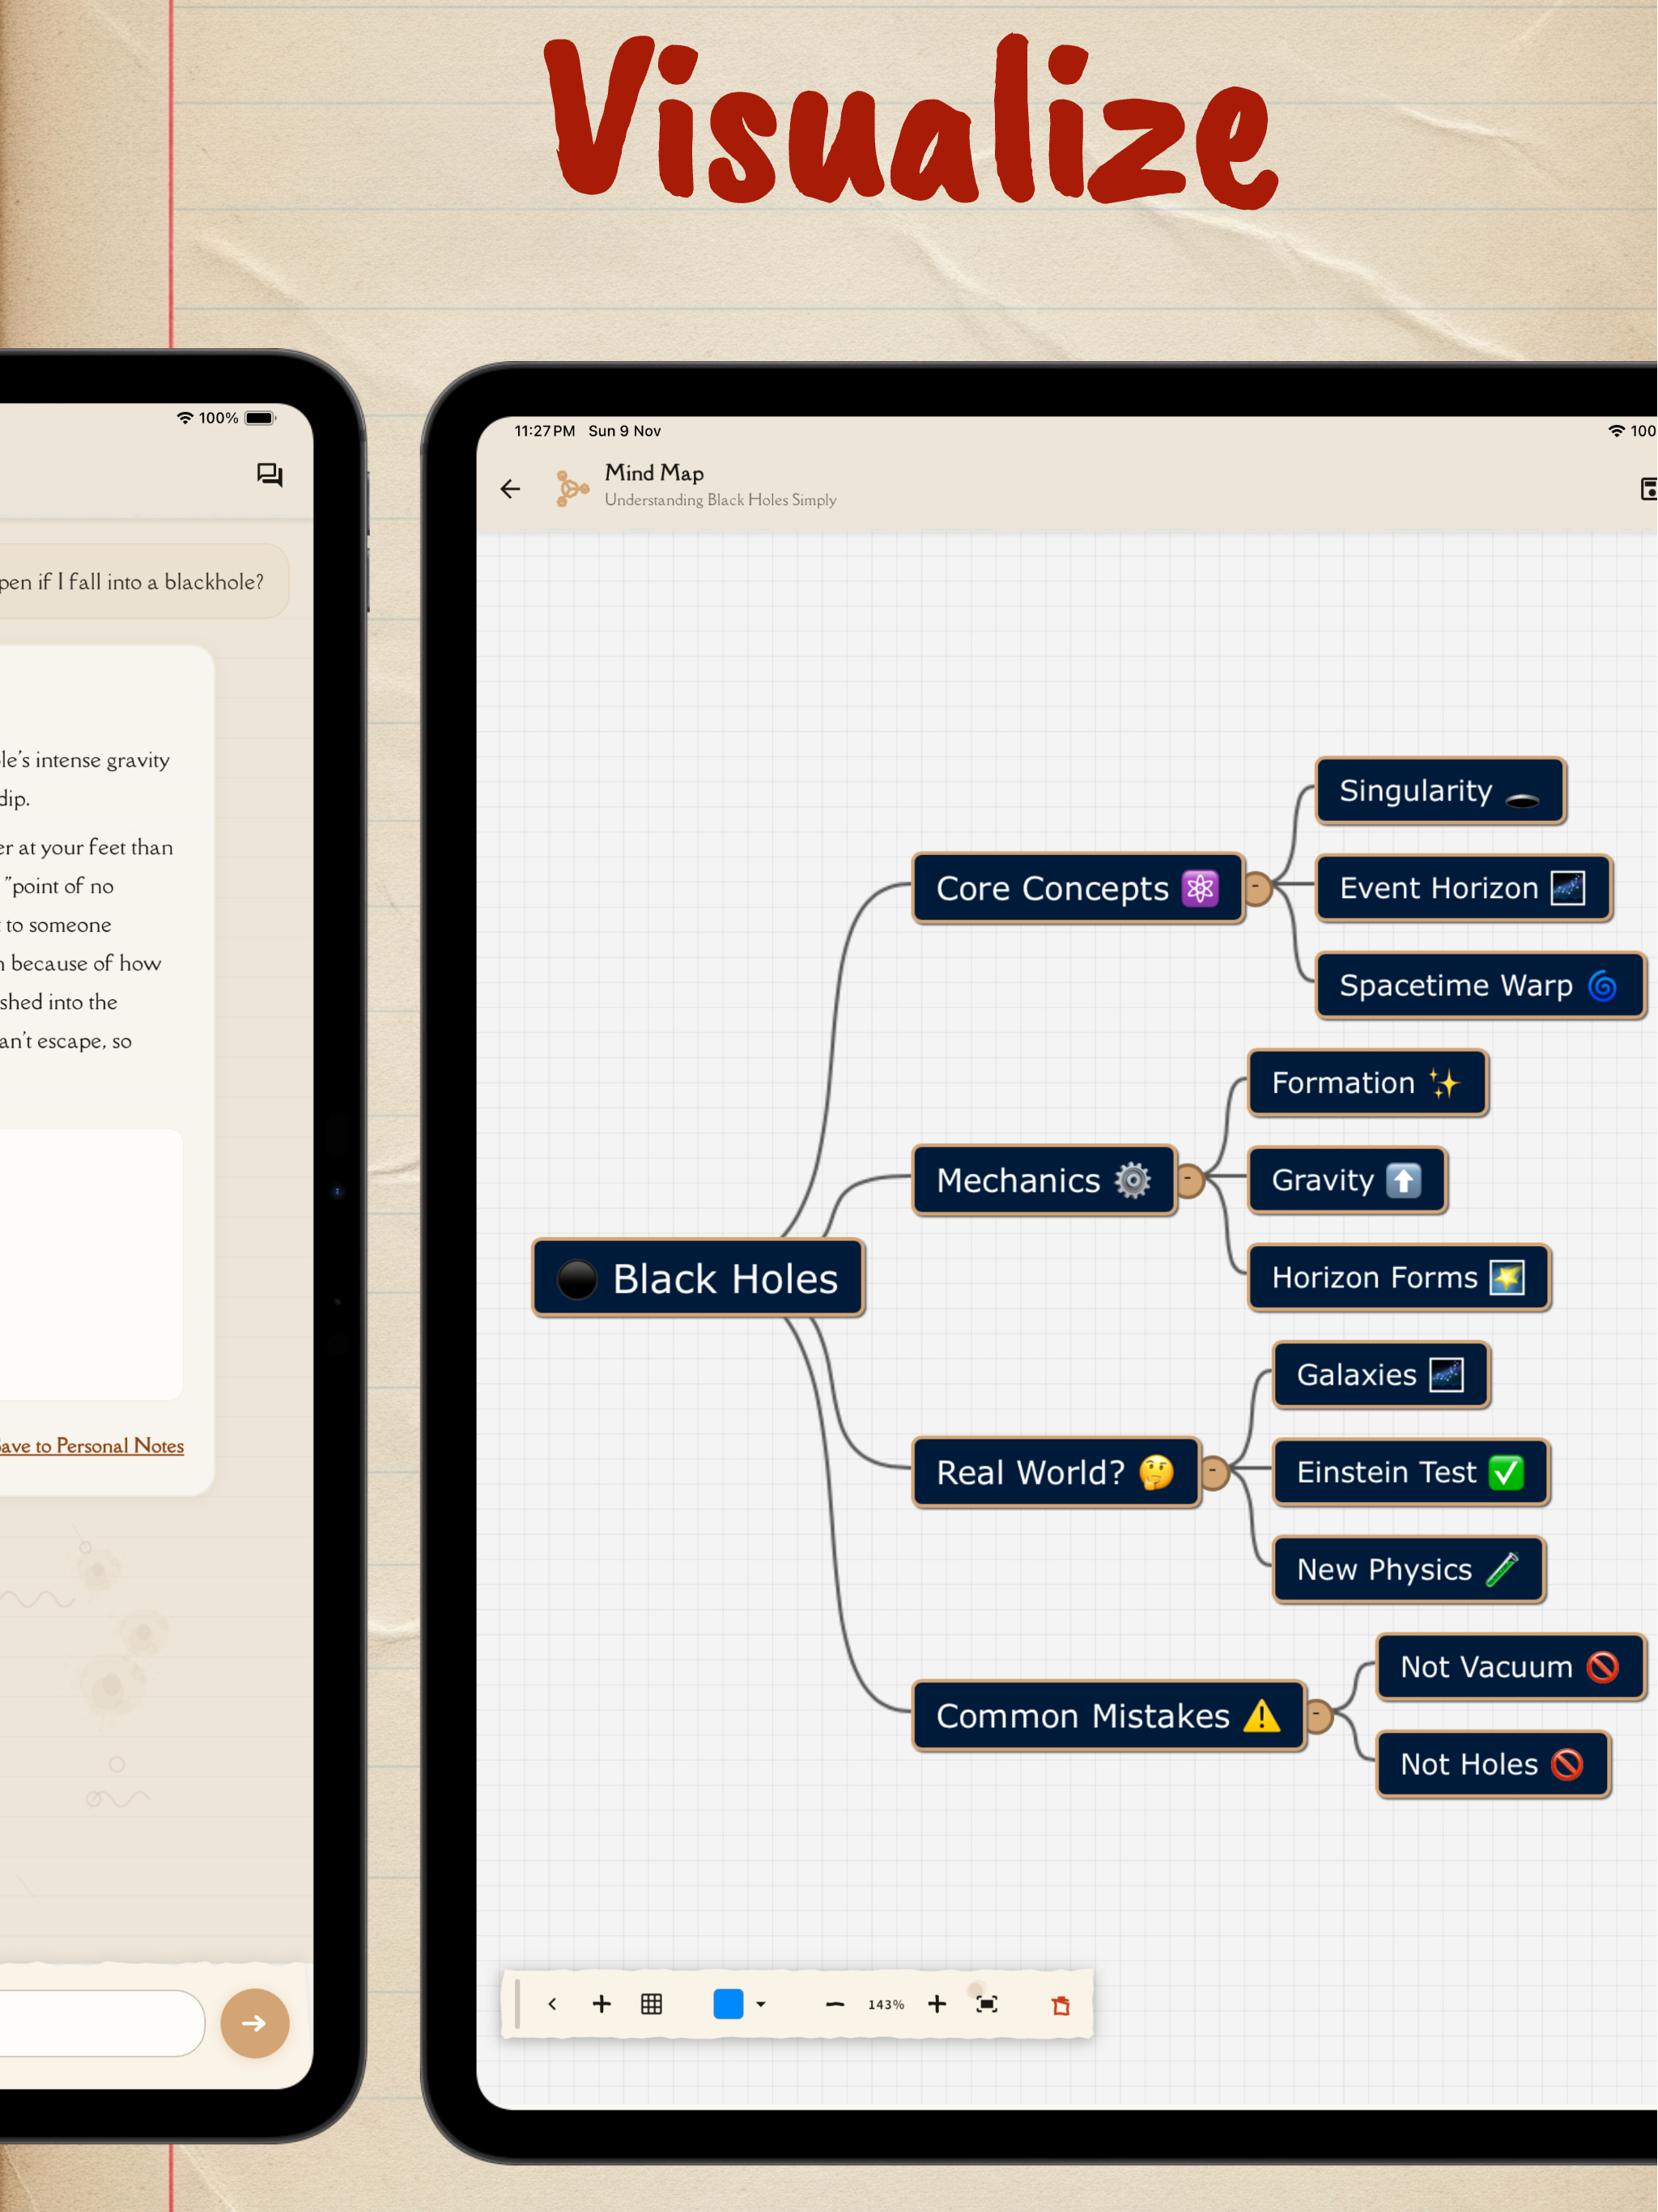Select the Mechanics node
Screen dimensions: 1658x2212
point(1044,1180)
